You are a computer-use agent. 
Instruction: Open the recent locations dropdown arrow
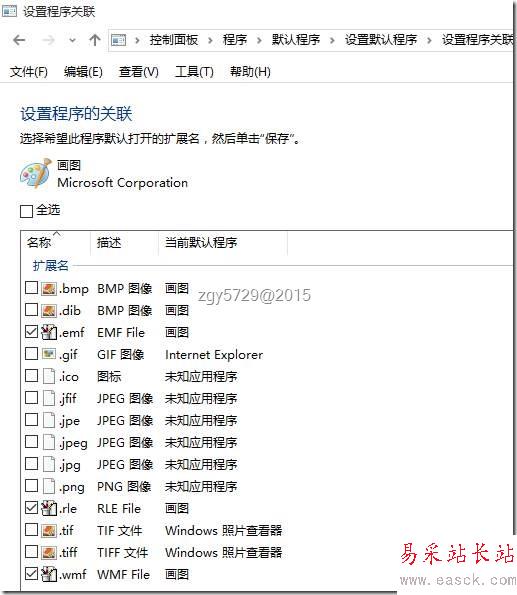(73, 40)
